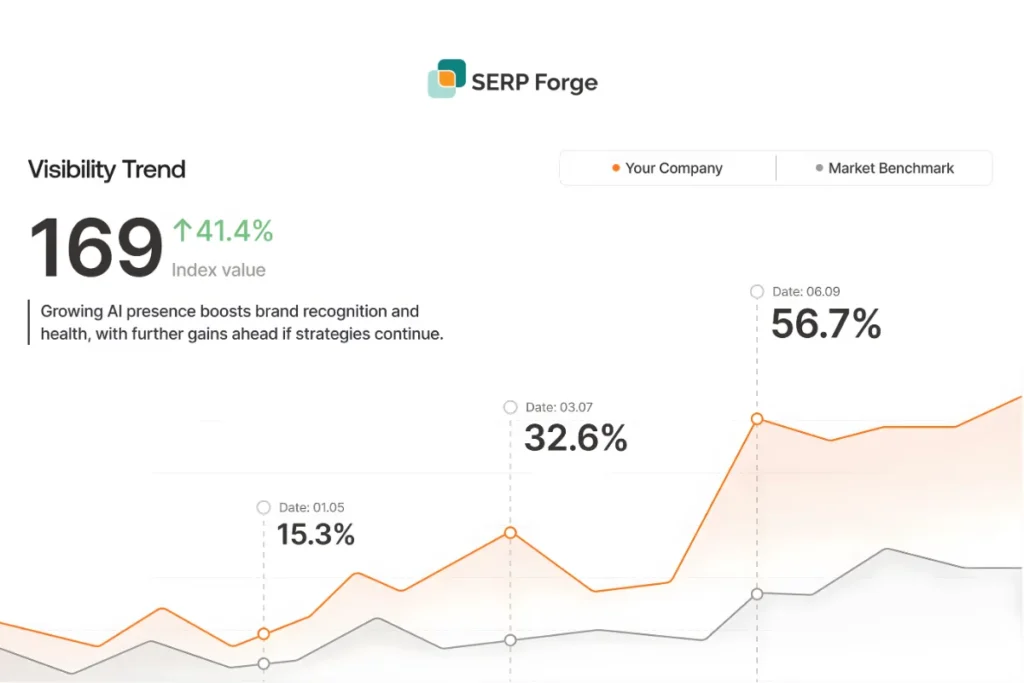Click the 169 index value number

96,247
